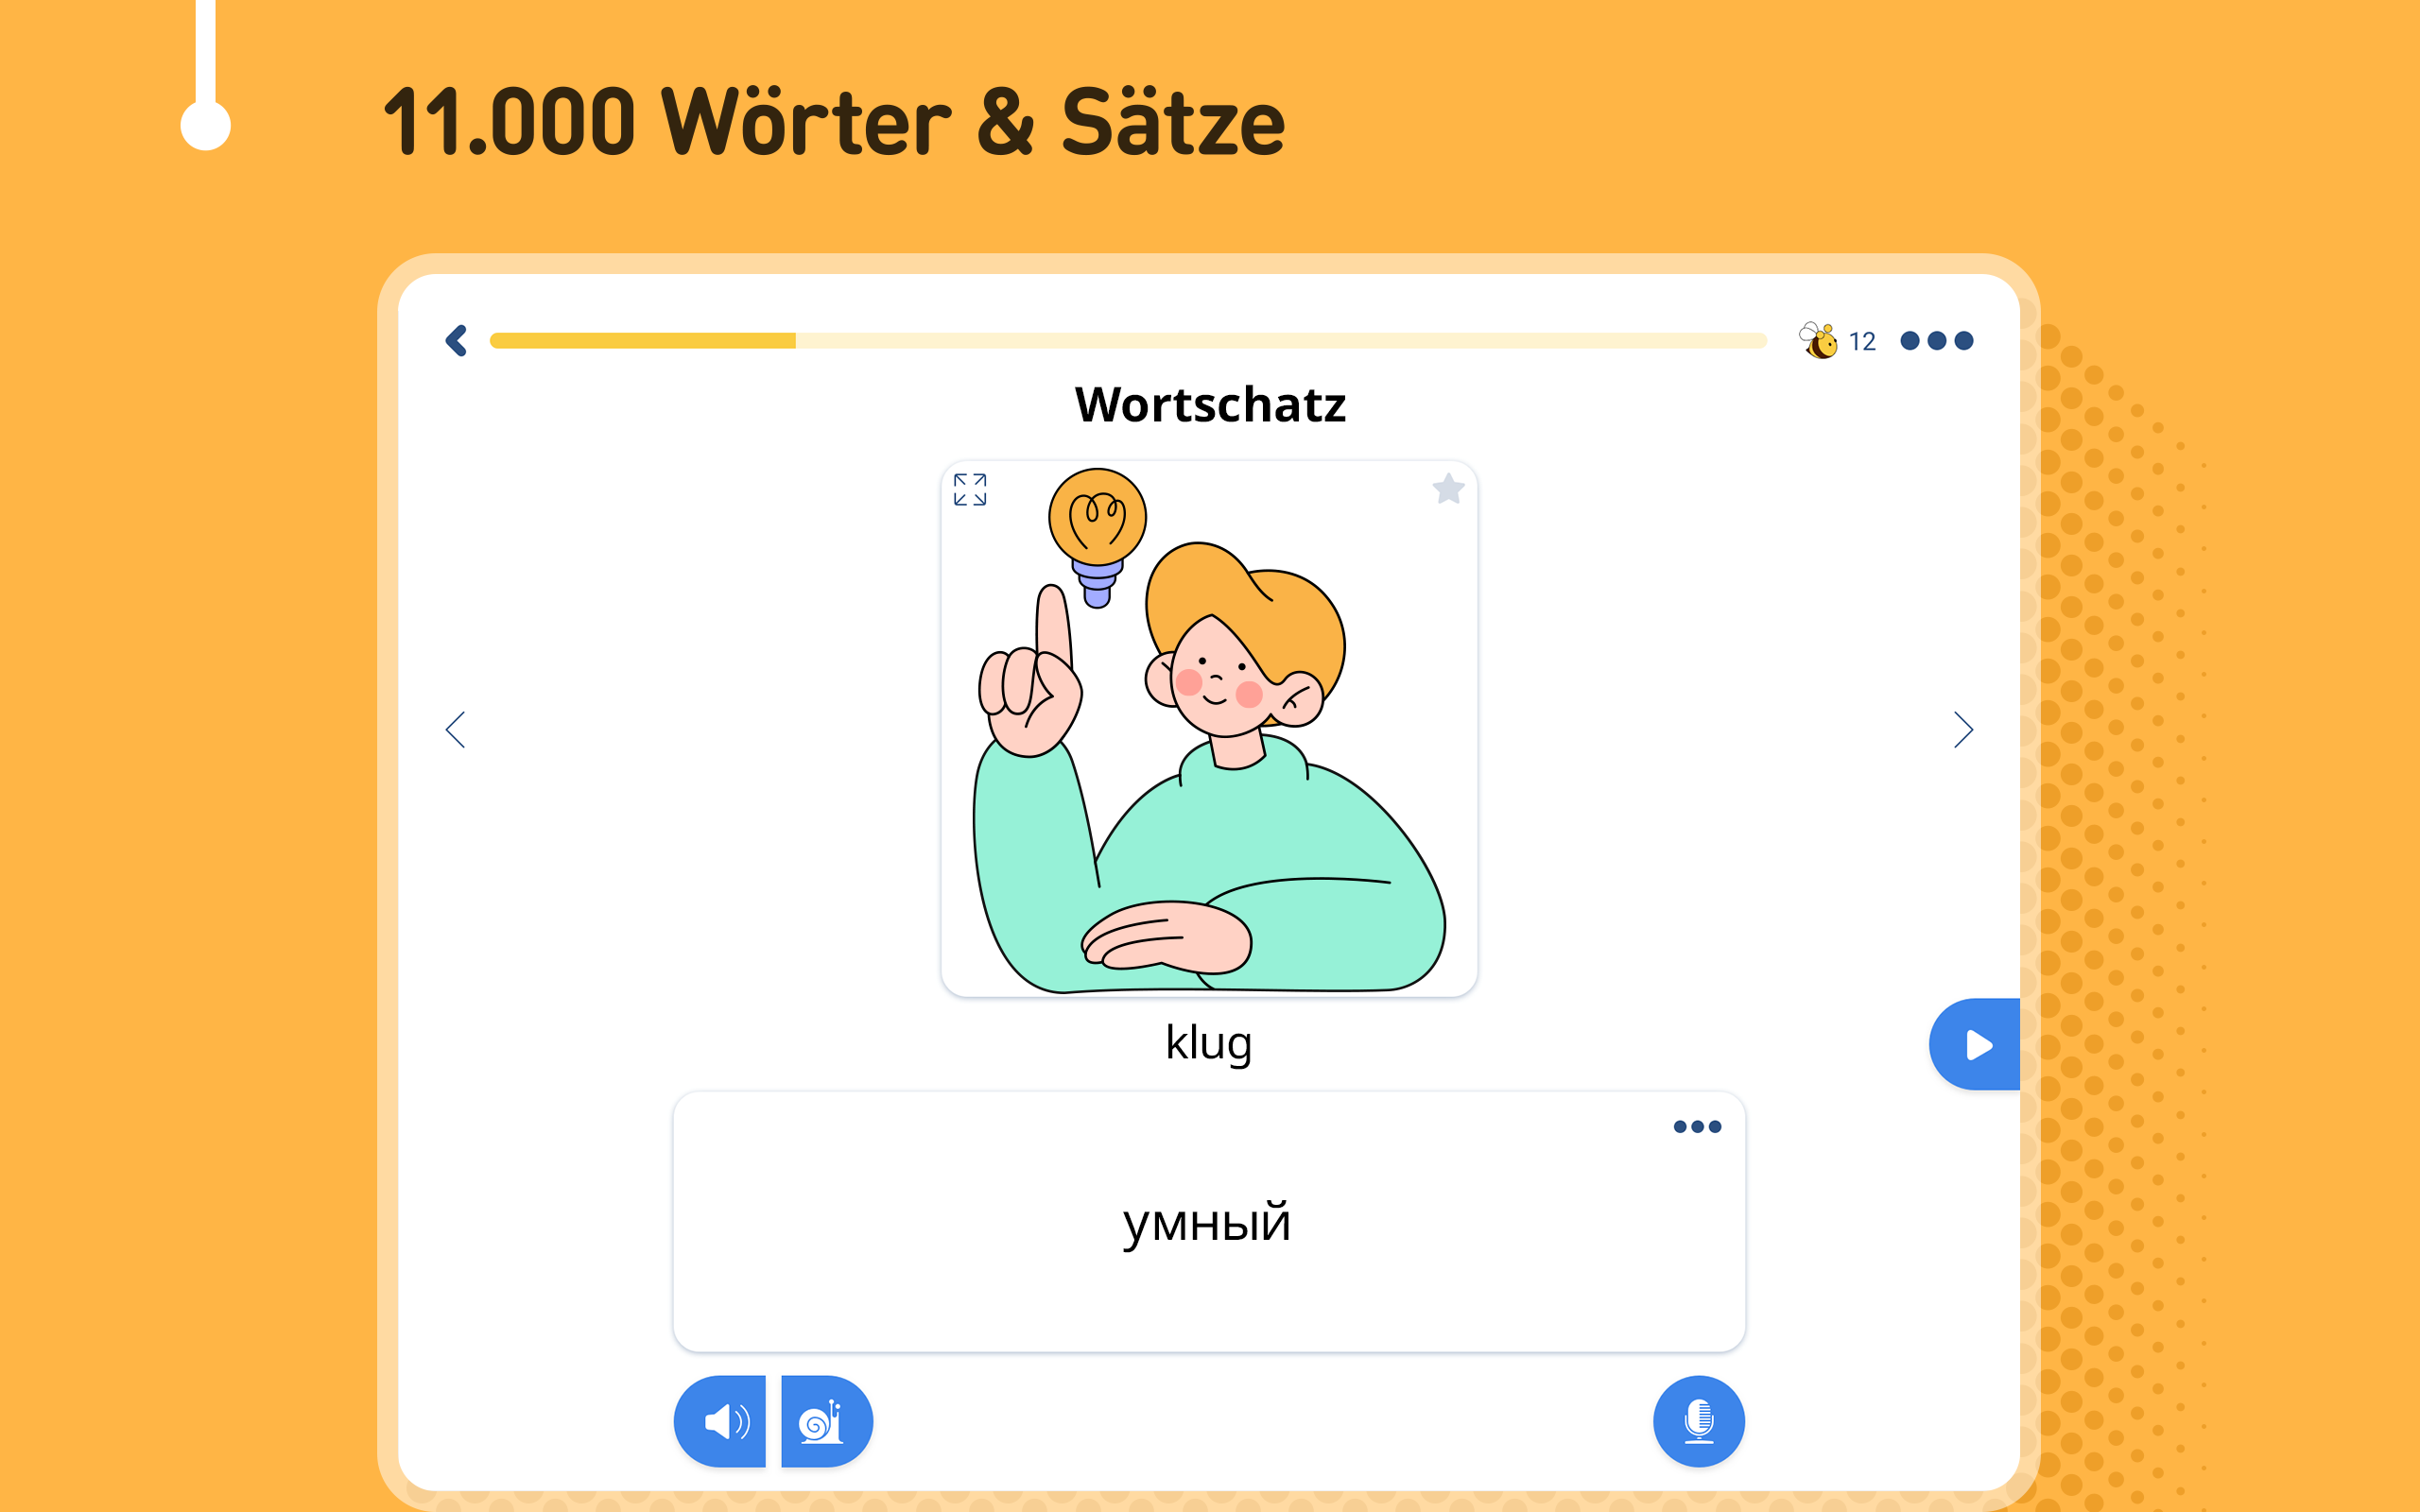Play the word audio with the speaker button
Image resolution: width=2420 pixels, height=1512 pixels.
pos(720,1421)
